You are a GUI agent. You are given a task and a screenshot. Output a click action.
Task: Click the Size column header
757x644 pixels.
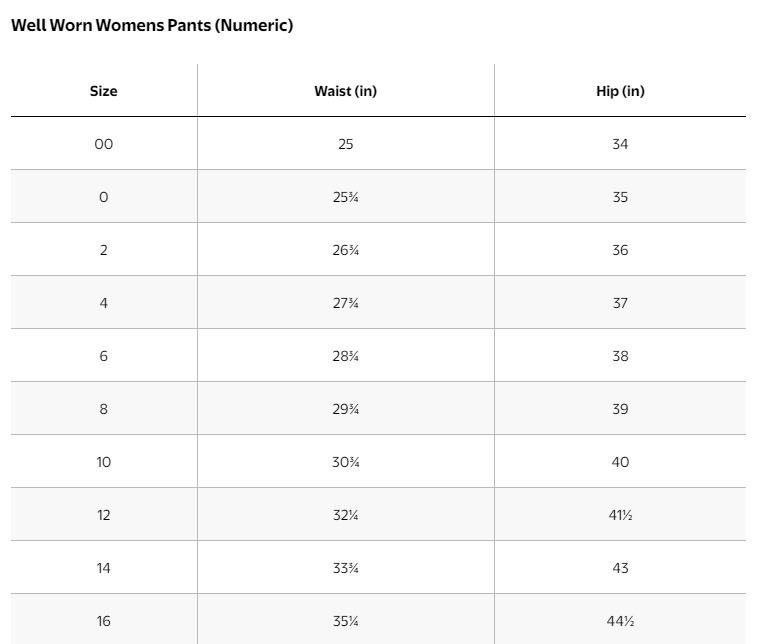[104, 91]
